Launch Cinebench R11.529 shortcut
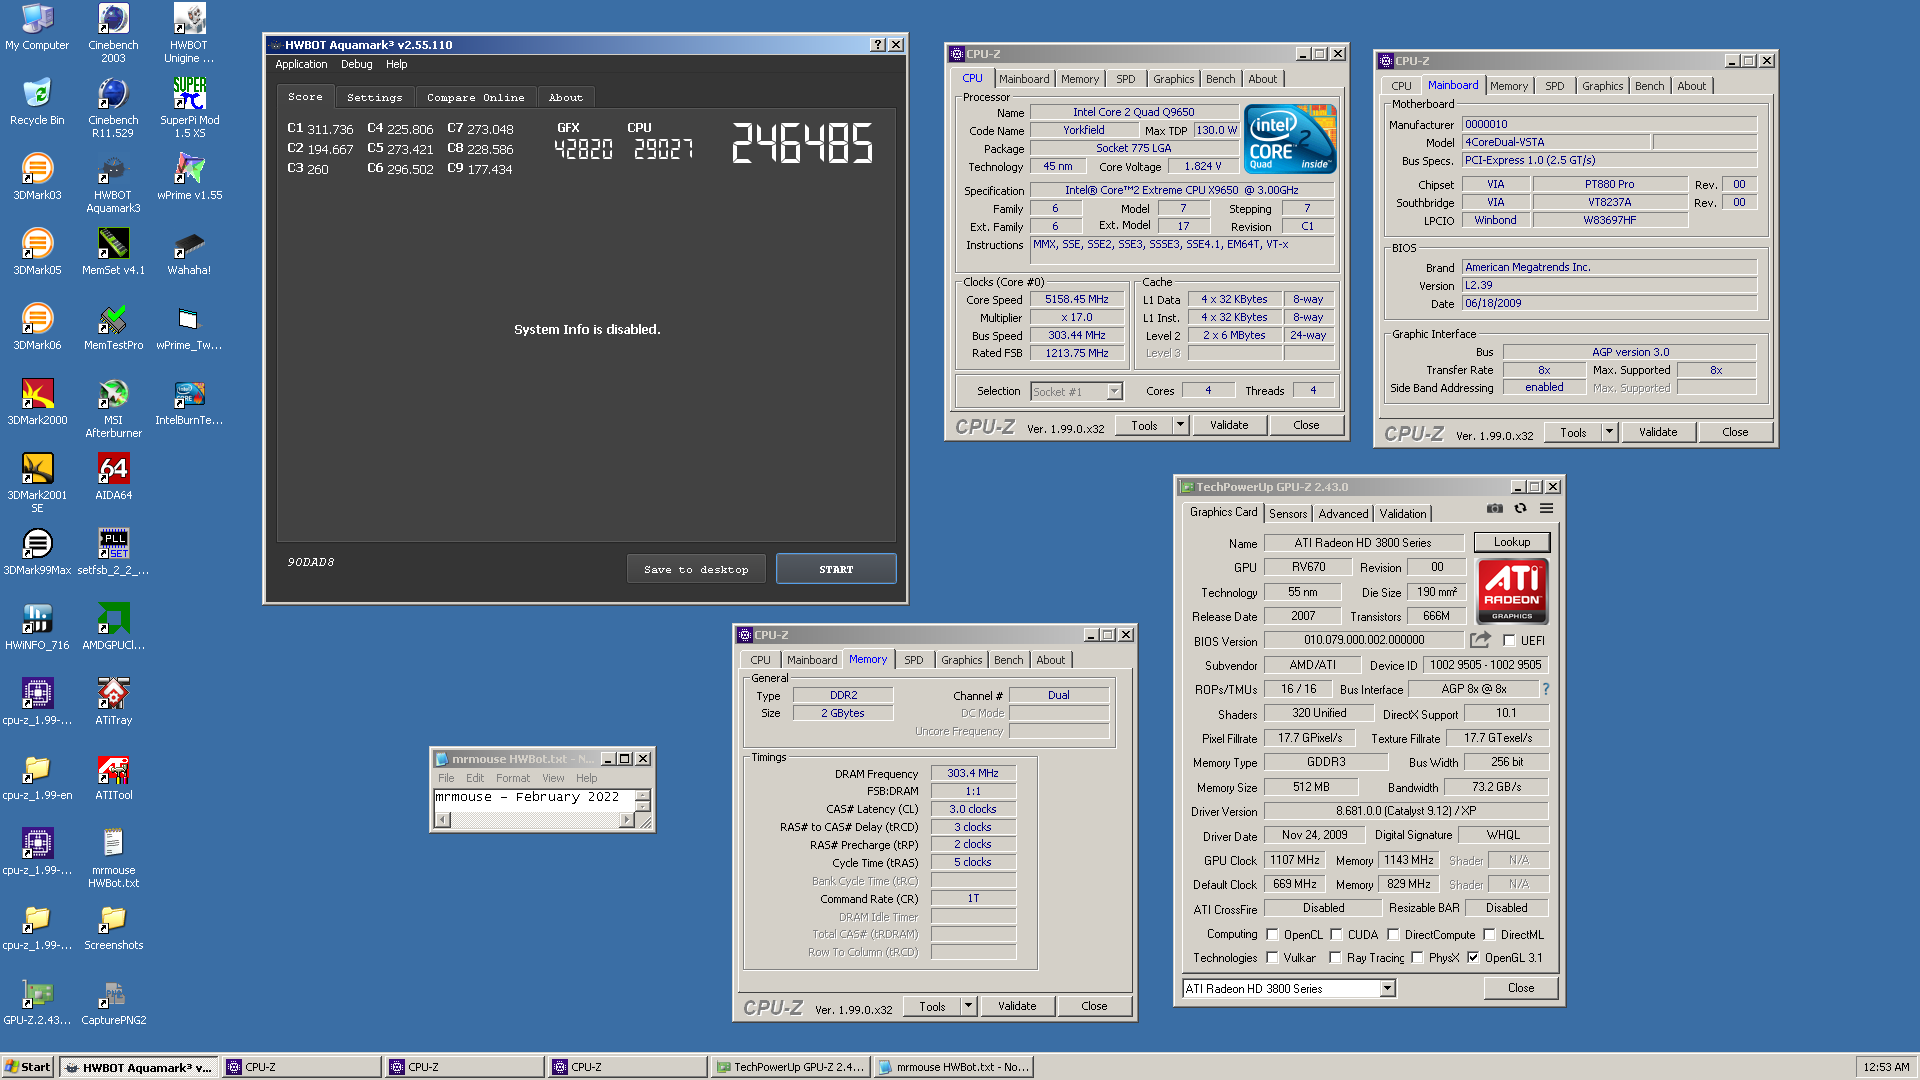The image size is (1920, 1080). coord(113,107)
